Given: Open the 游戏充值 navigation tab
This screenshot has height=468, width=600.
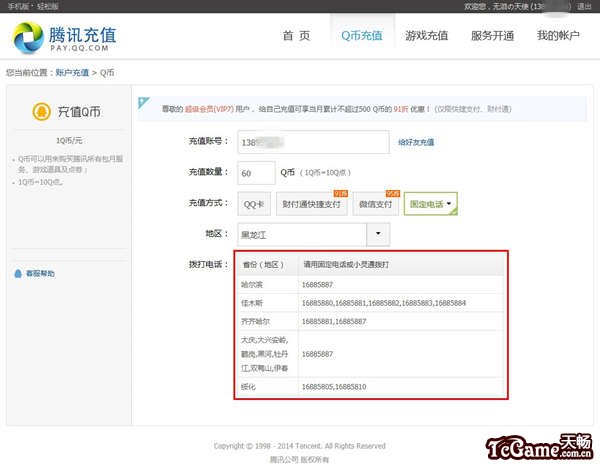Looking at the screenshot, I should [x=426, y=36].
